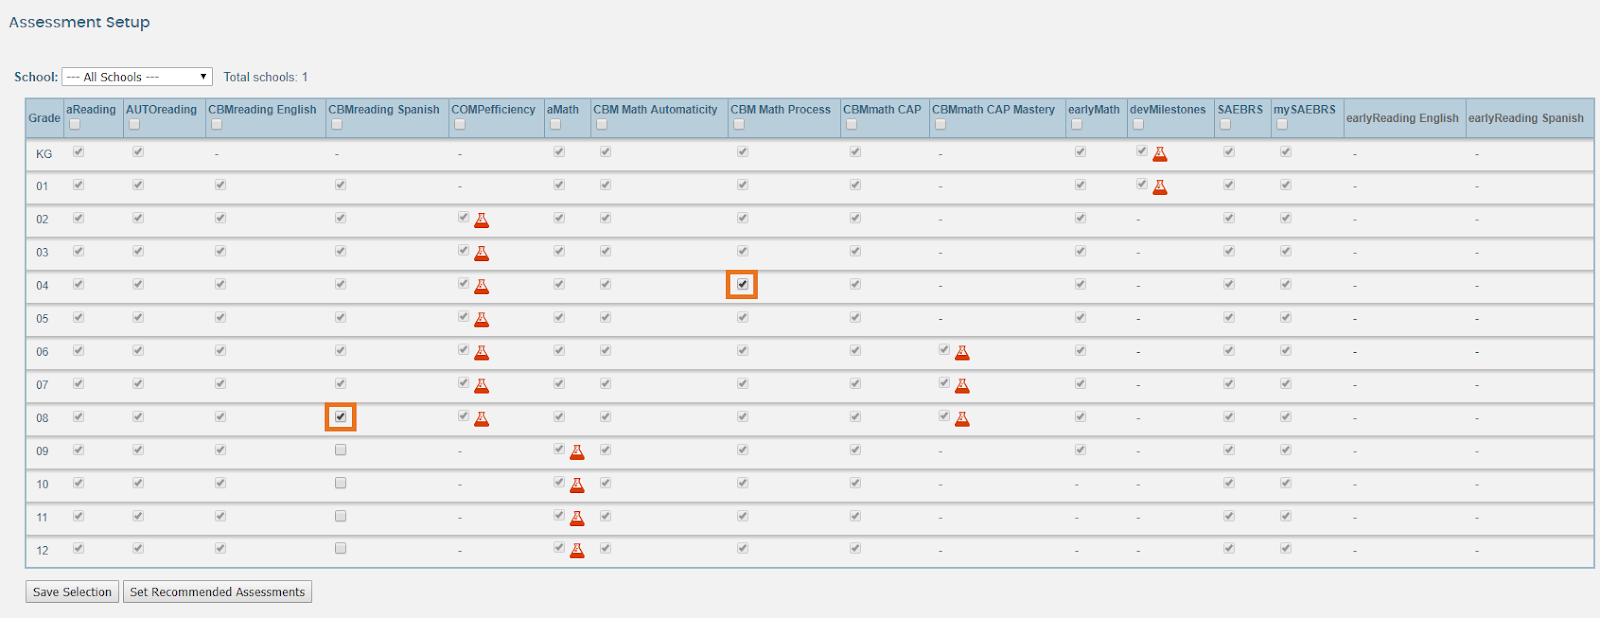Click the flask icon in grade 01 devMilestones
This screenshot has width=1600, height=618.
pyautogui.click(x=1160, y=187)
